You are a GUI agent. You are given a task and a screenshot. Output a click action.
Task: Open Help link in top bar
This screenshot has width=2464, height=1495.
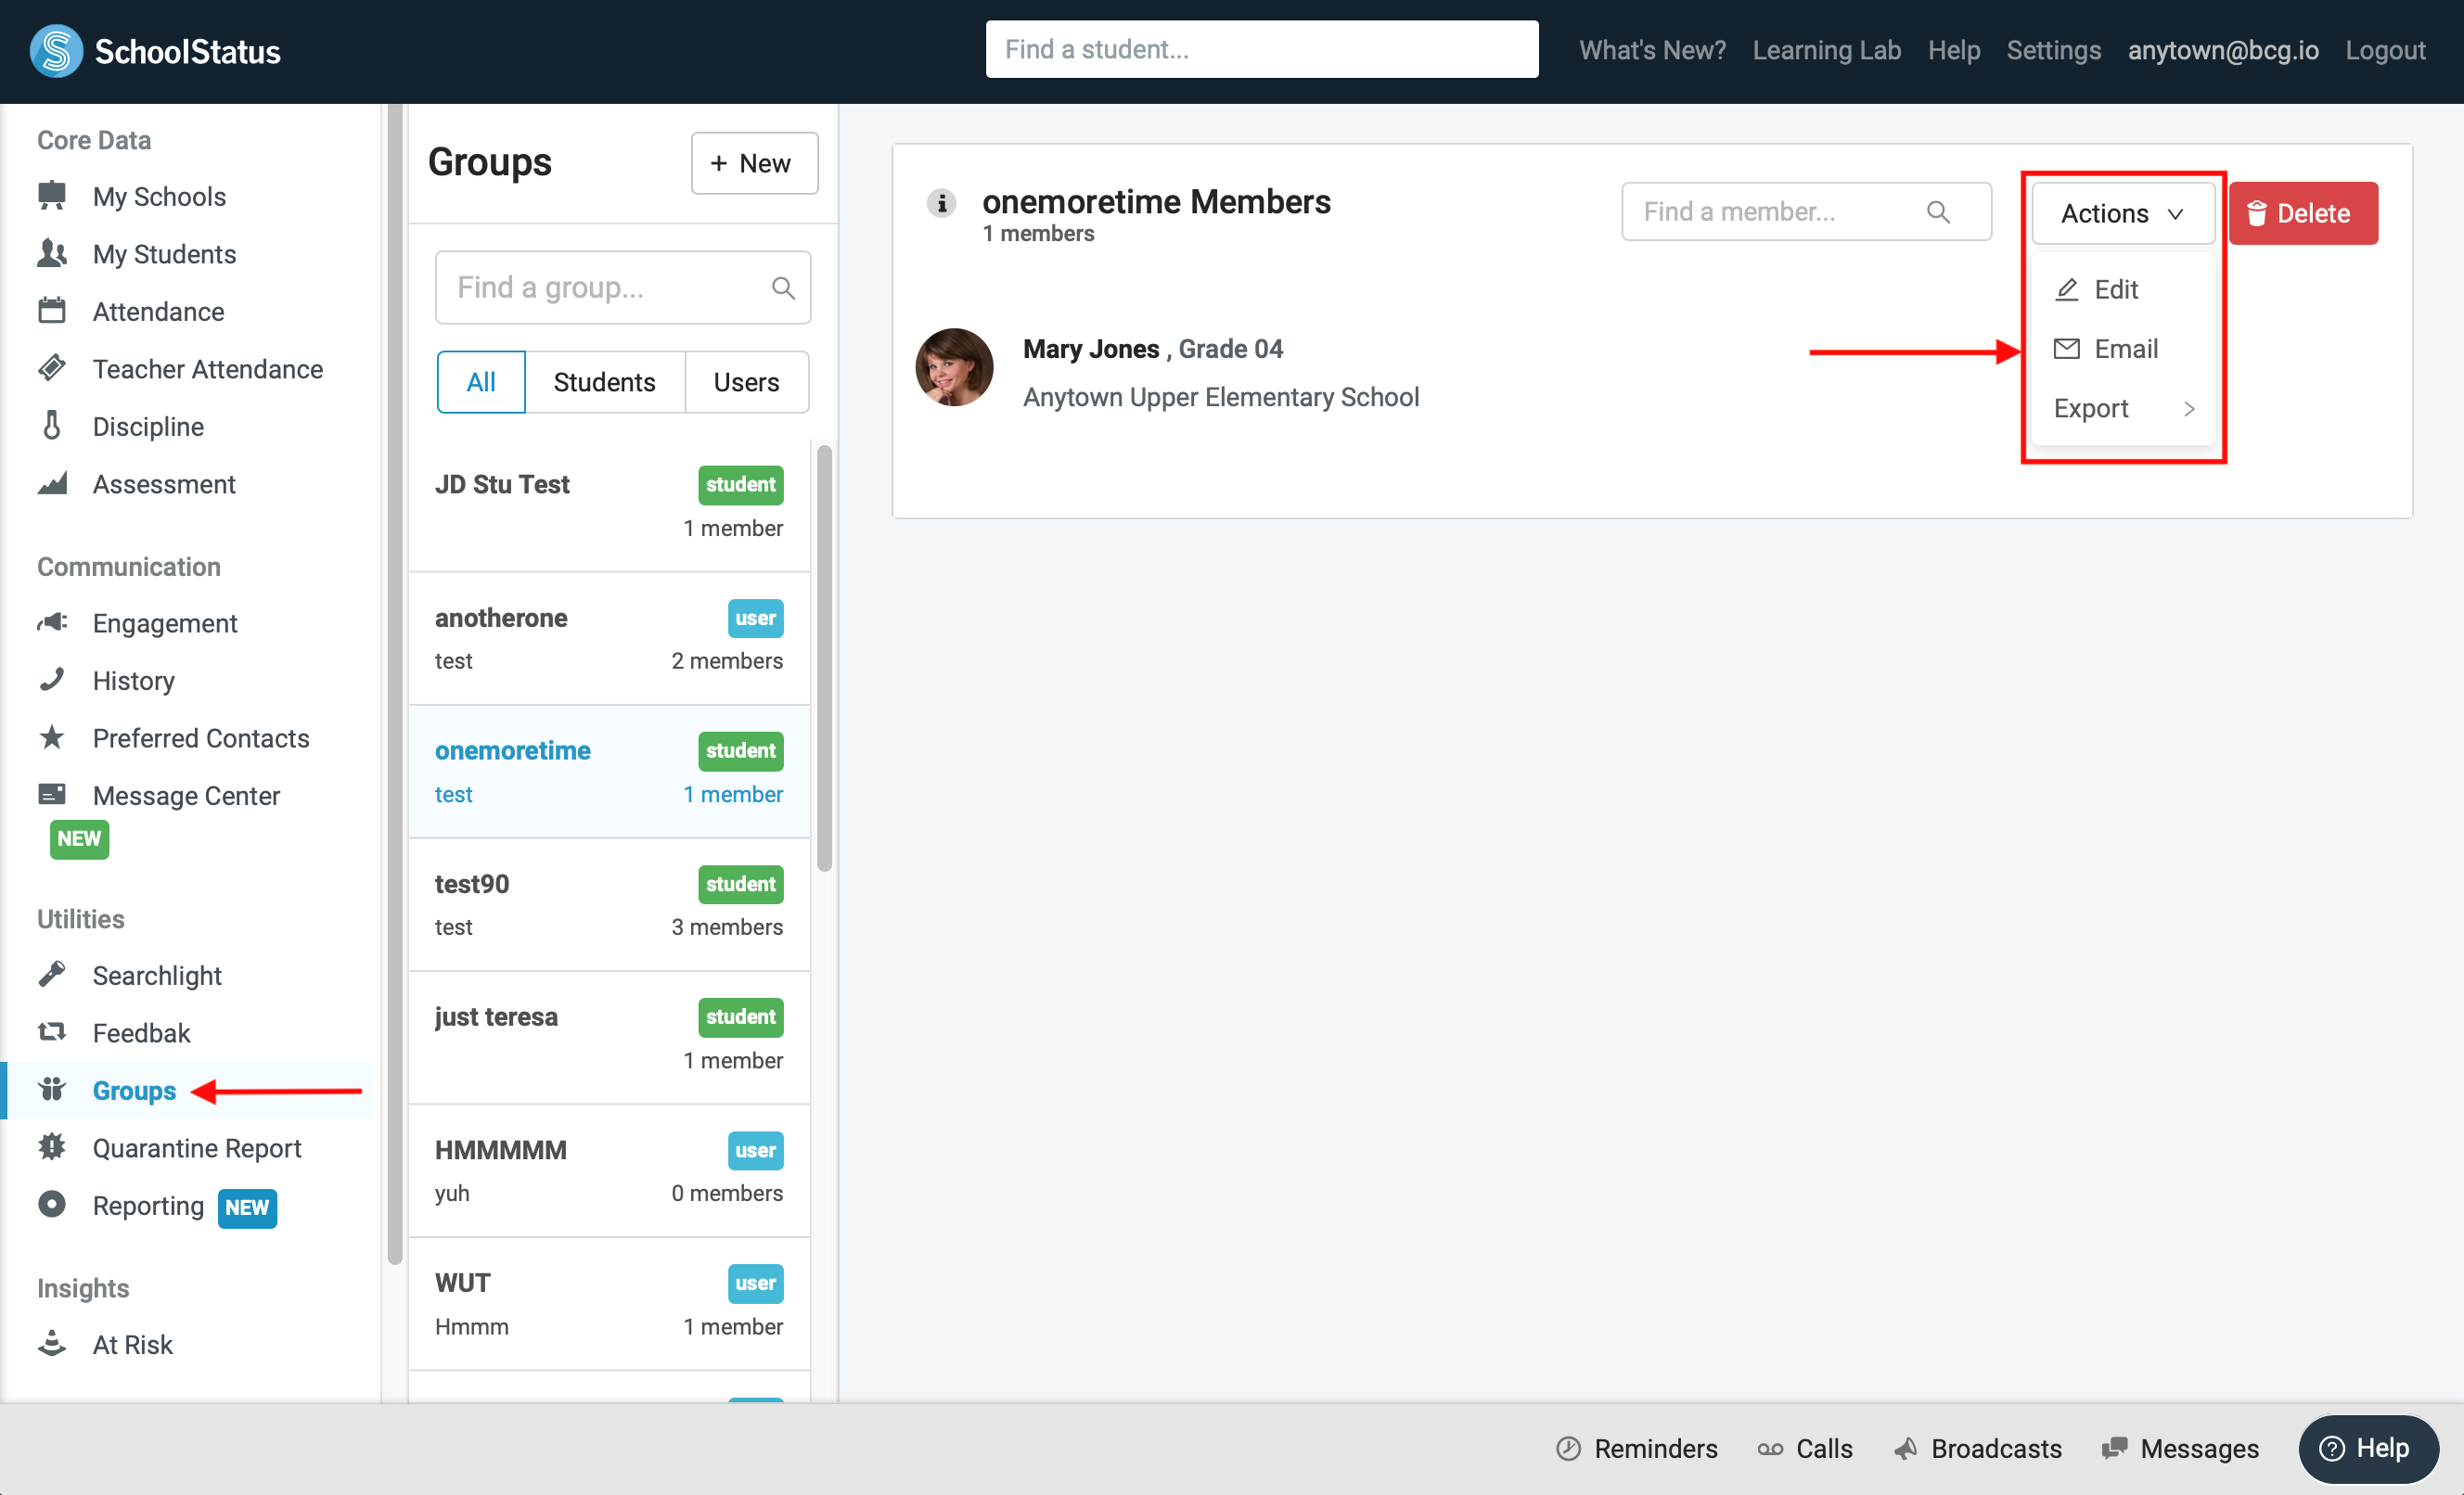coord(1953,50)
